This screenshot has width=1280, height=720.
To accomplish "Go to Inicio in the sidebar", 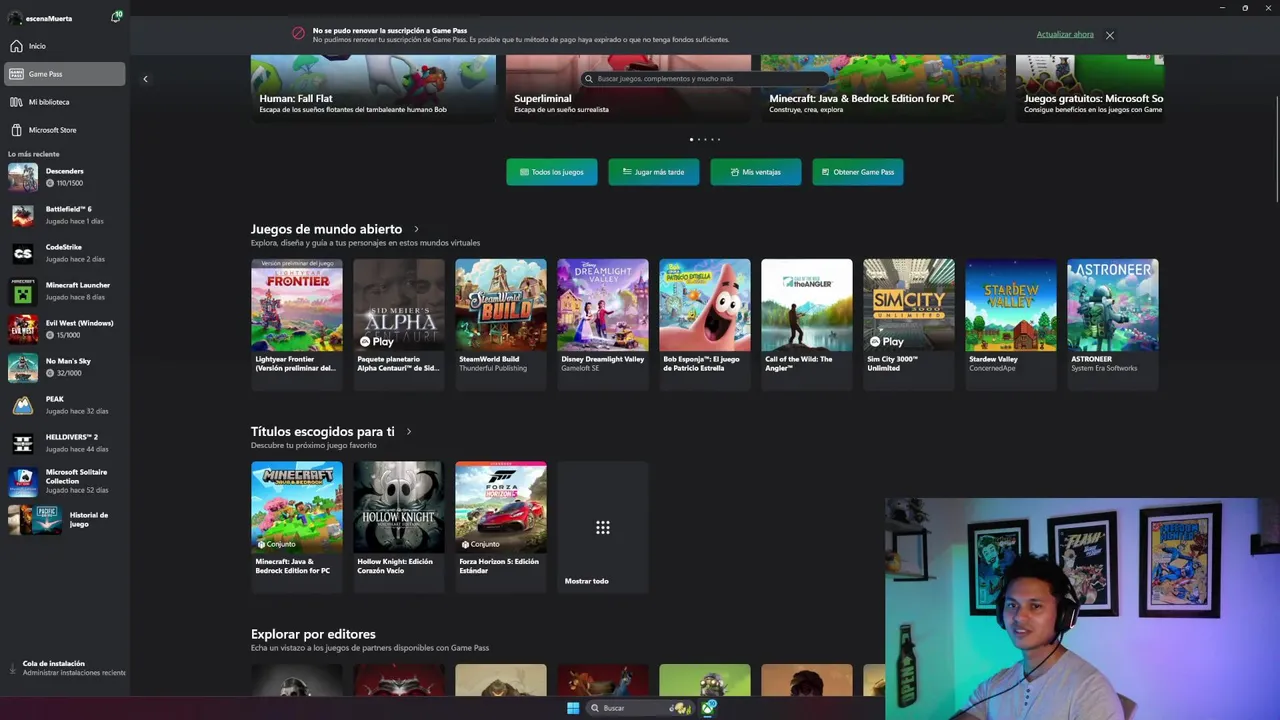I will tap(65, 46).
